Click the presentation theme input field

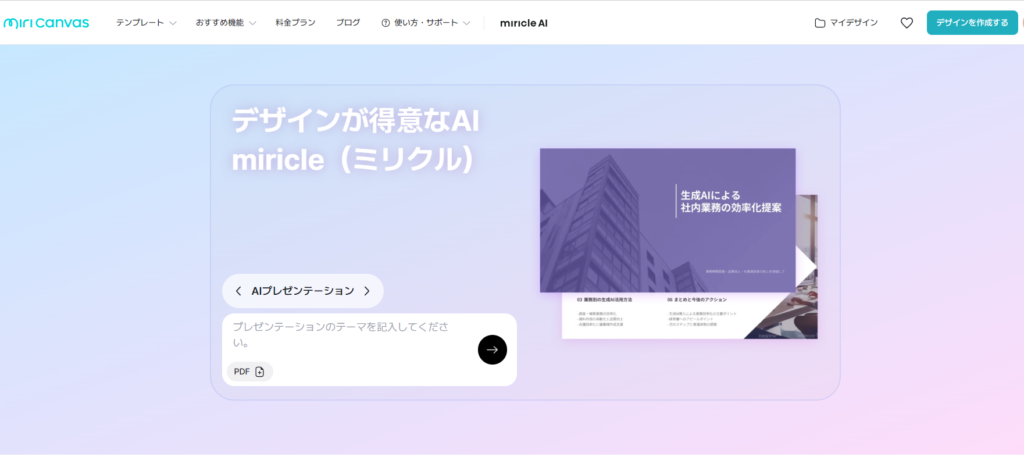click(x=345, y=334)
